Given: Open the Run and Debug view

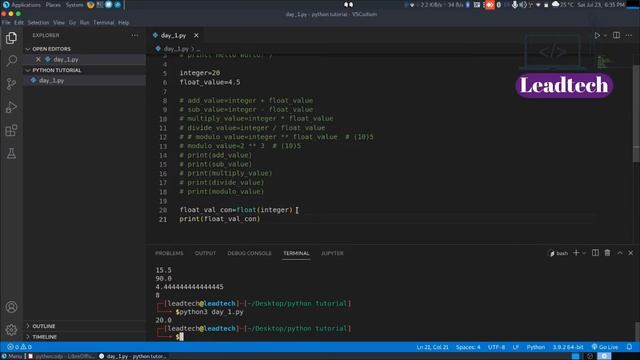Looking at the screenshot, I should click(x=11, y=107).
